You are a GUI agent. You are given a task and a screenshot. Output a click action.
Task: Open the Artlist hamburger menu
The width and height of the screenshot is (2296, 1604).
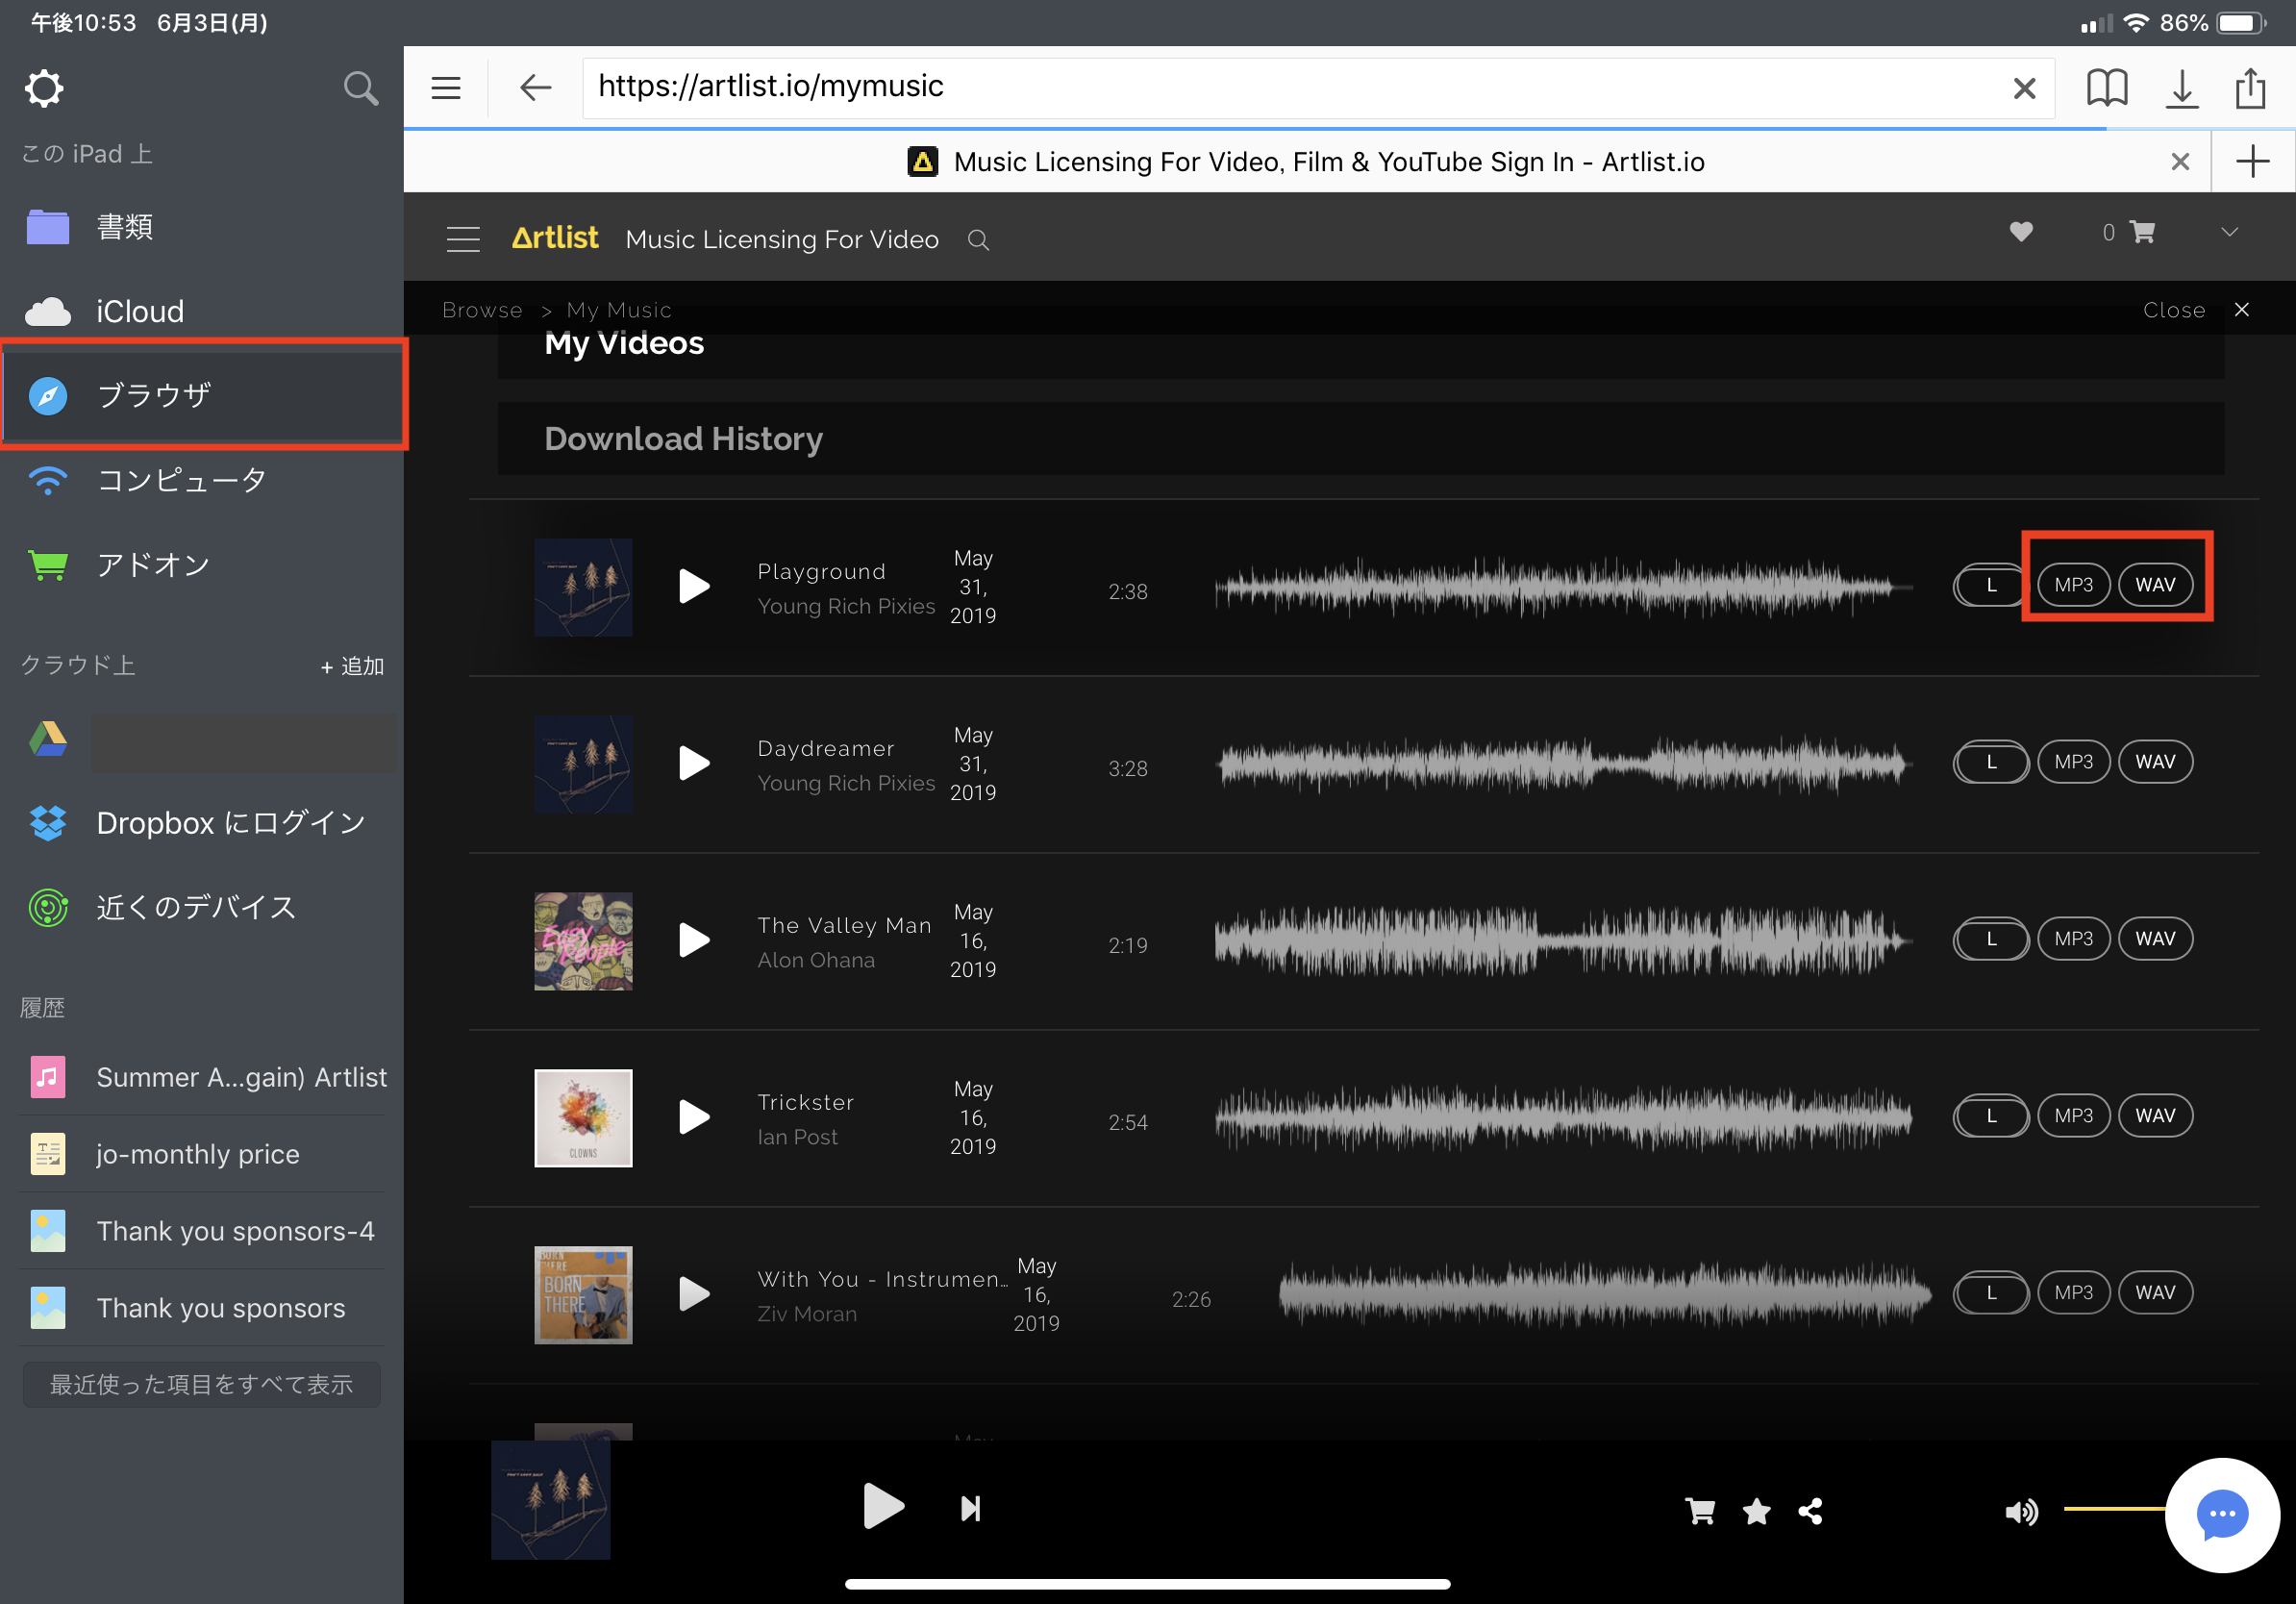(x=463, y=239)
